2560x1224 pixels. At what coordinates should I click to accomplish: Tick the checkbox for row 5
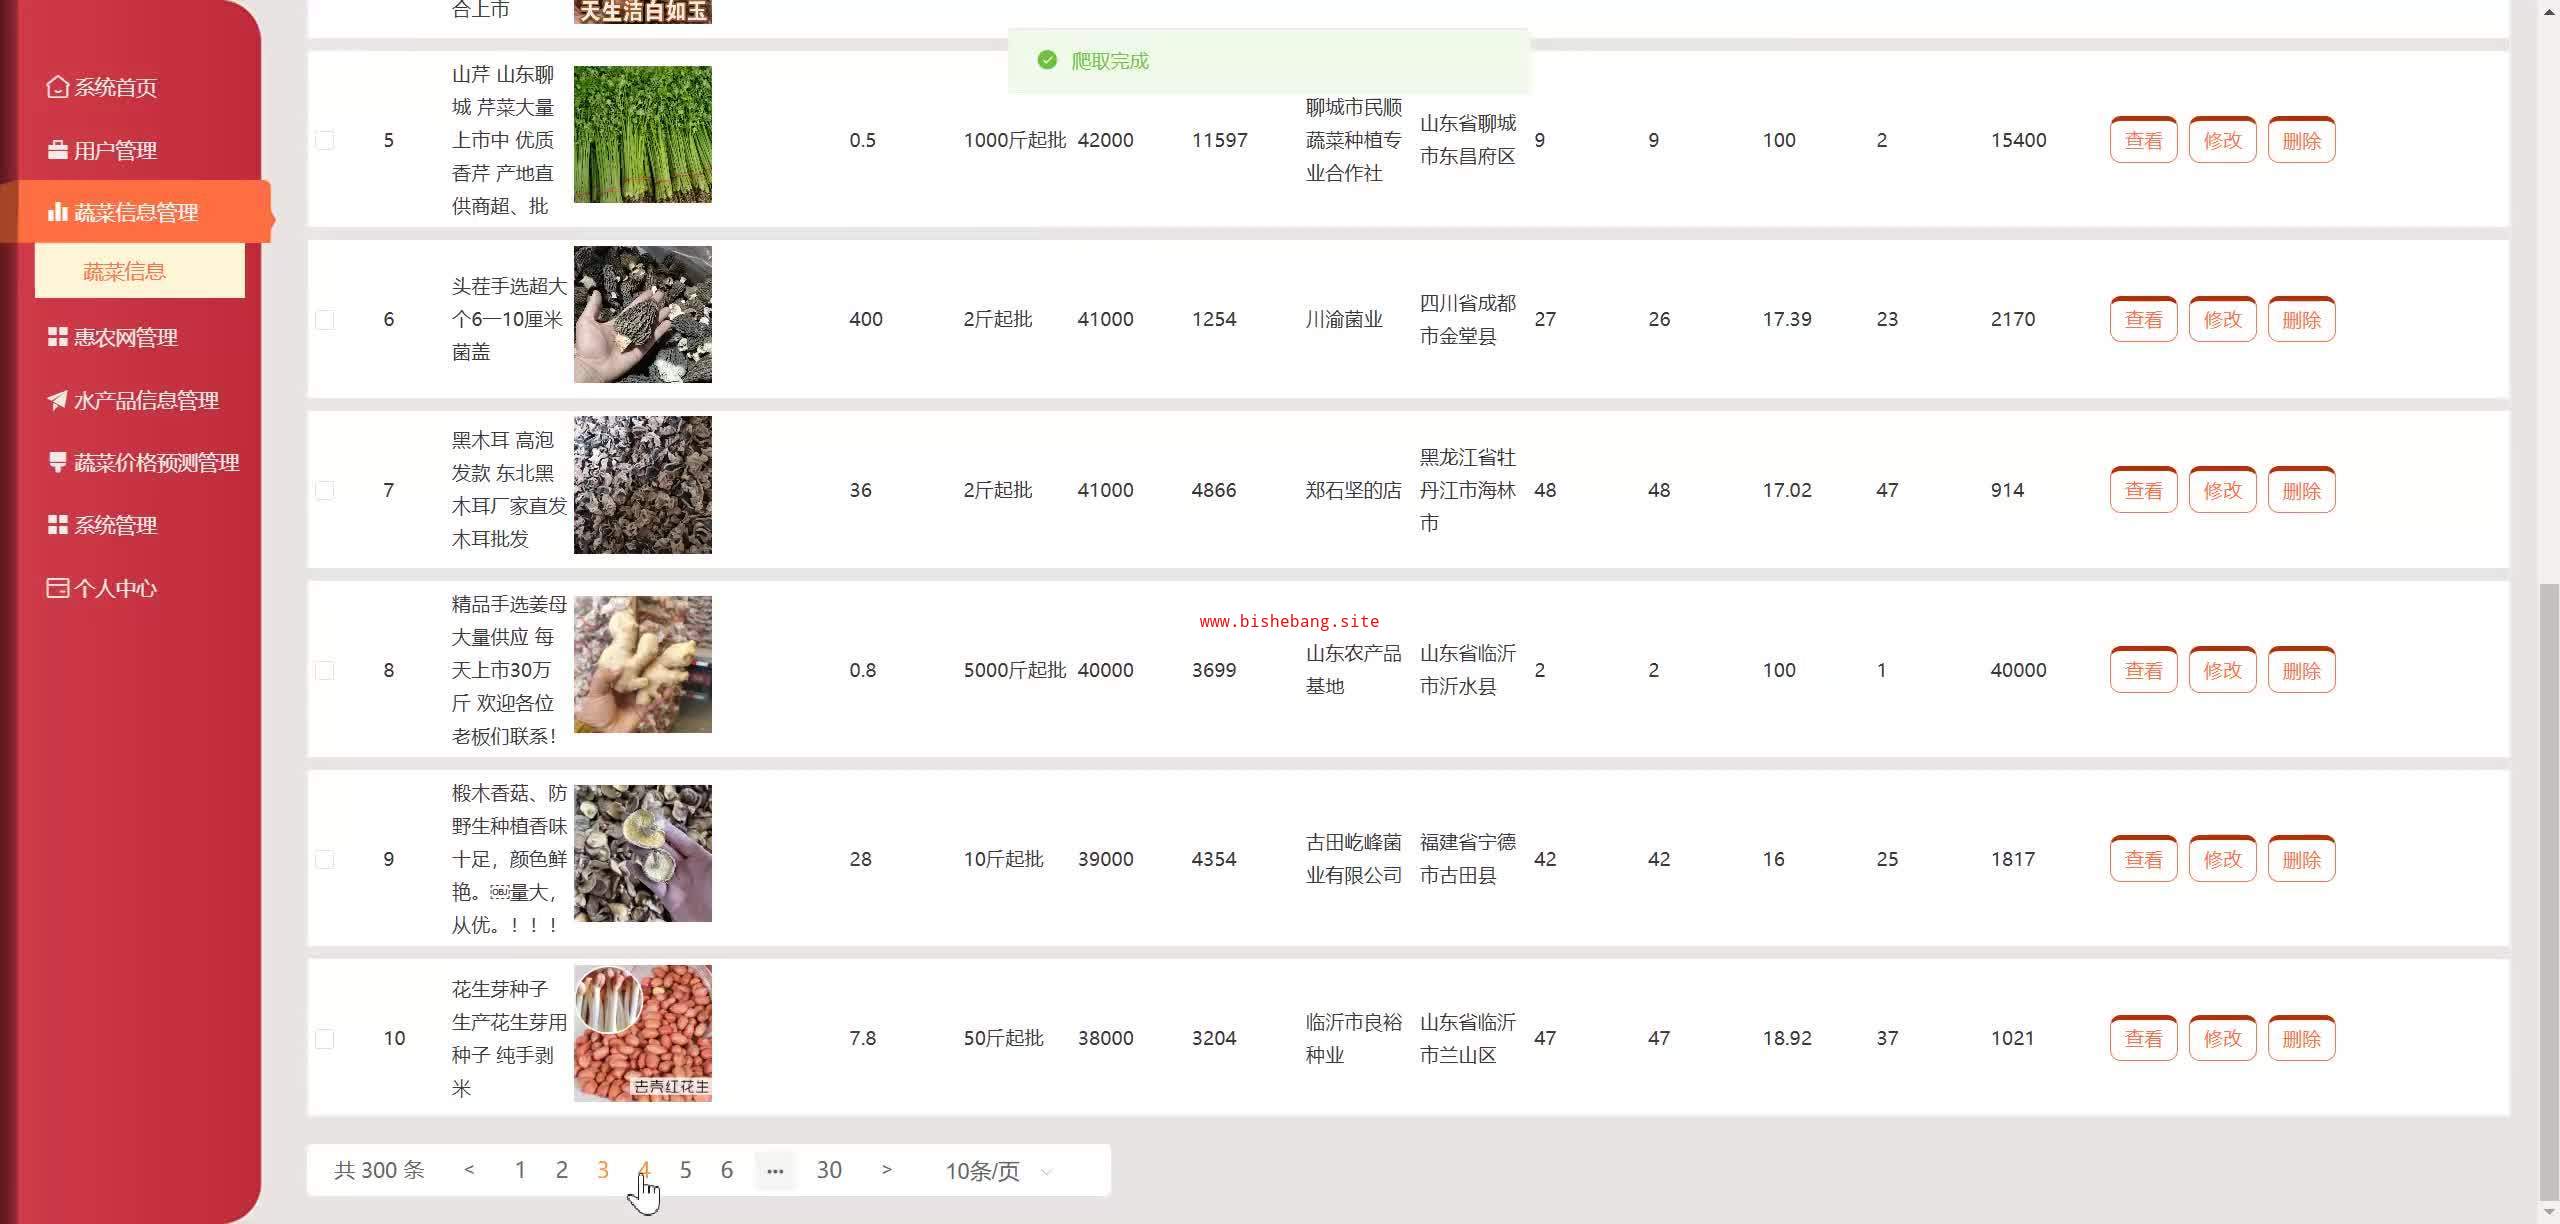point(325,140)
